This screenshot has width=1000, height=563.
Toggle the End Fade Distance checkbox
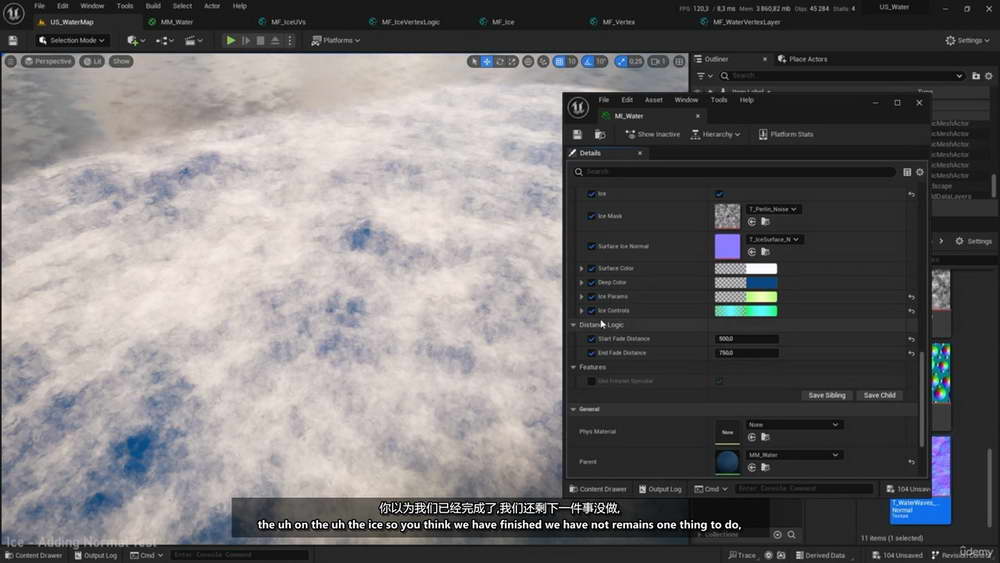[591, 353]
